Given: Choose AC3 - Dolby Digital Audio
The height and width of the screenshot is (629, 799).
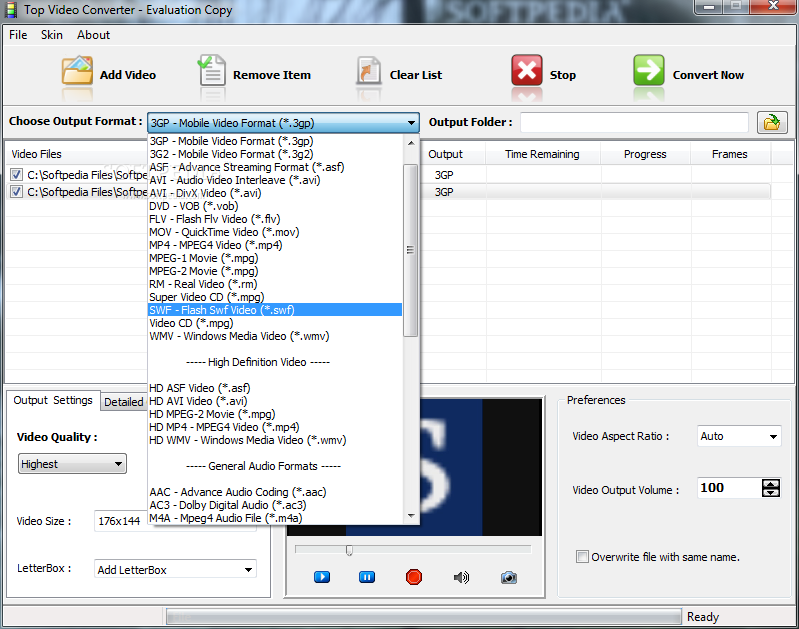Looking at the screenshot, I should coord(275,505).
